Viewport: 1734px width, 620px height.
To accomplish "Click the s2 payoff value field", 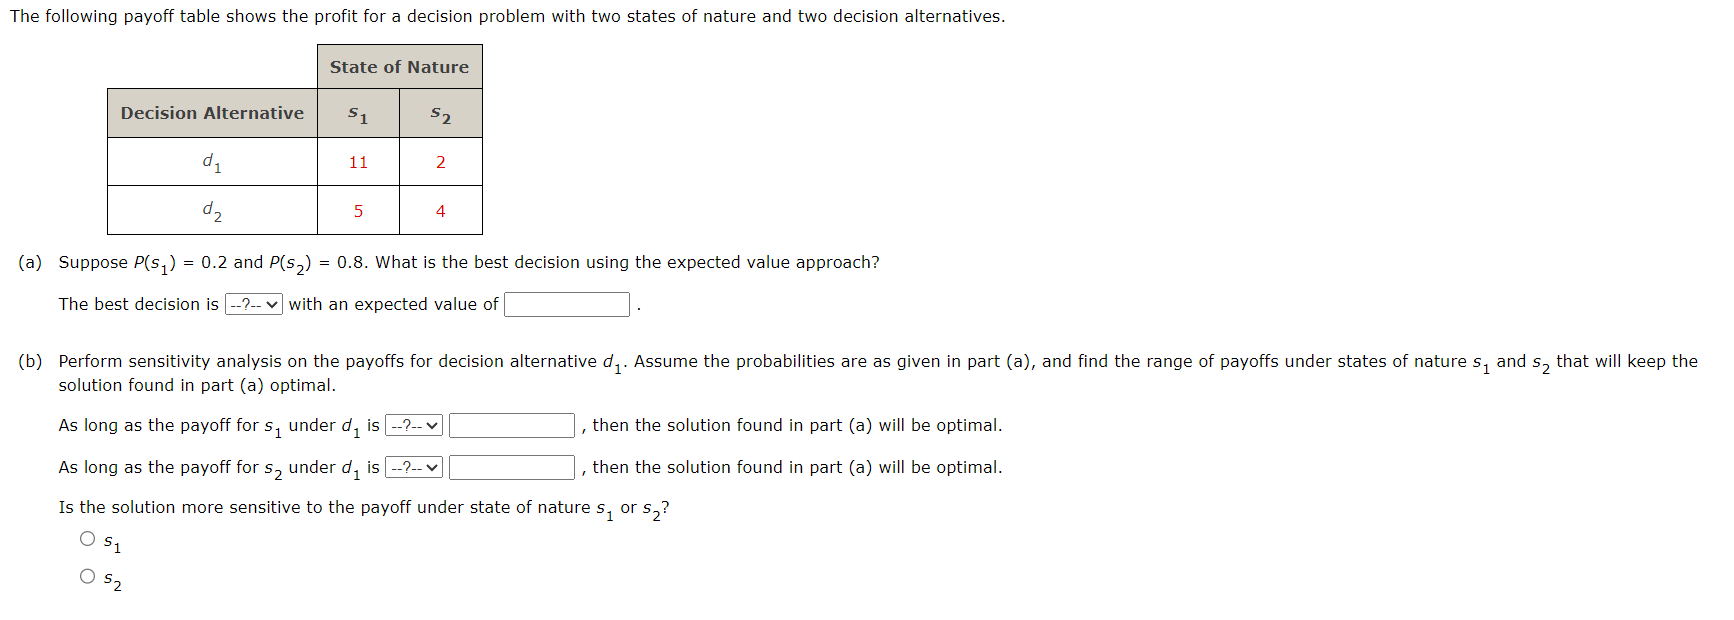I will [x=511, y=468].
